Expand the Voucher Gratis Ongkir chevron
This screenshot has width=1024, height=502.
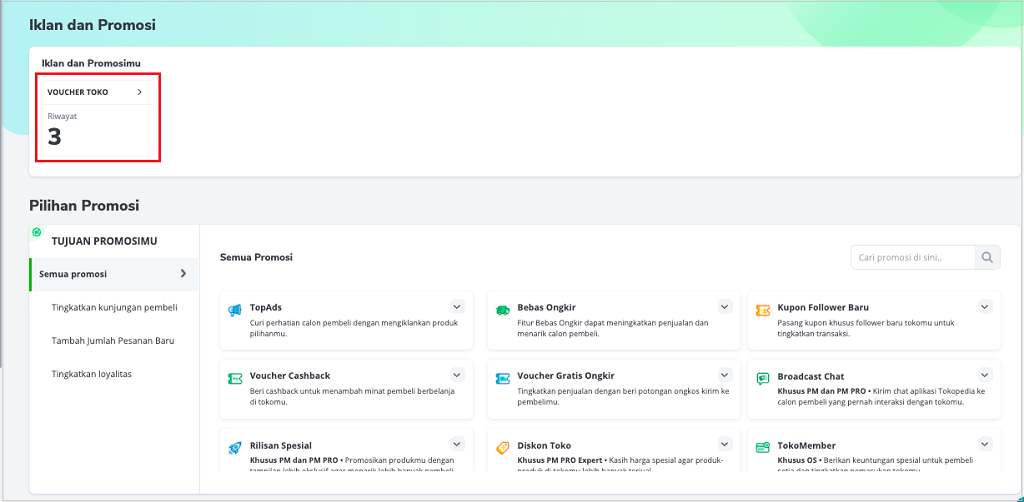(725, 375)
